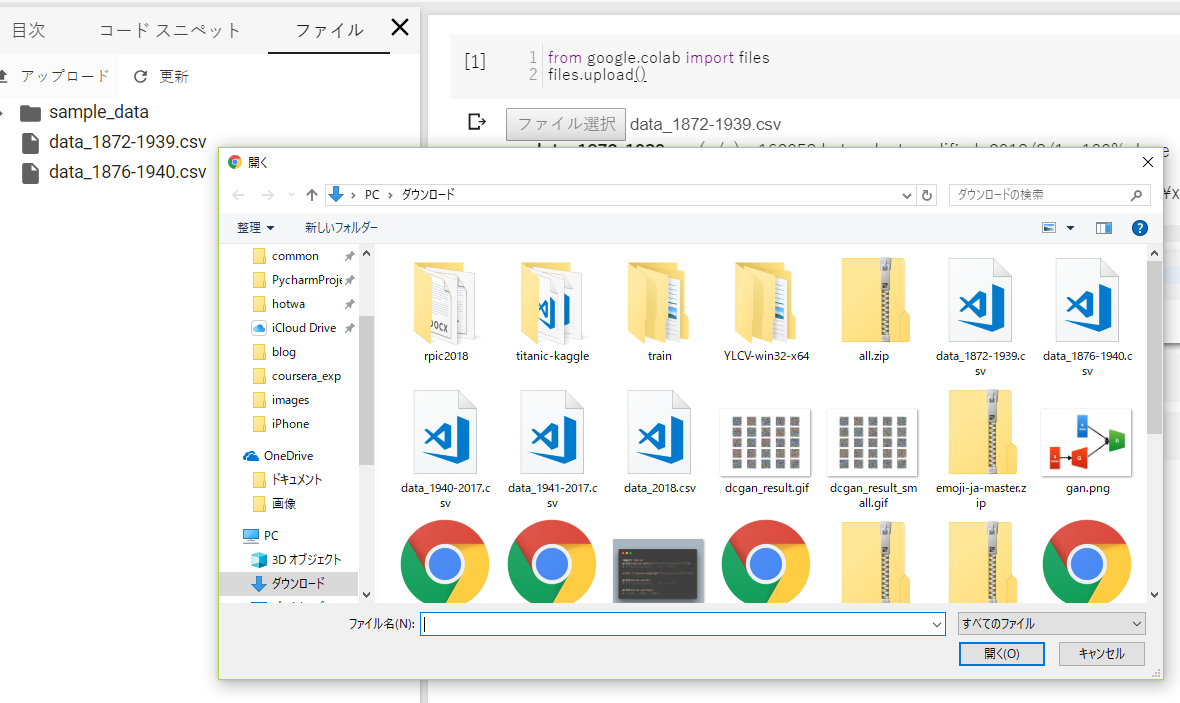Screen dimensions: 1180x703
Task: Click the 開く(O) button
Action: tap(1001, 653)
